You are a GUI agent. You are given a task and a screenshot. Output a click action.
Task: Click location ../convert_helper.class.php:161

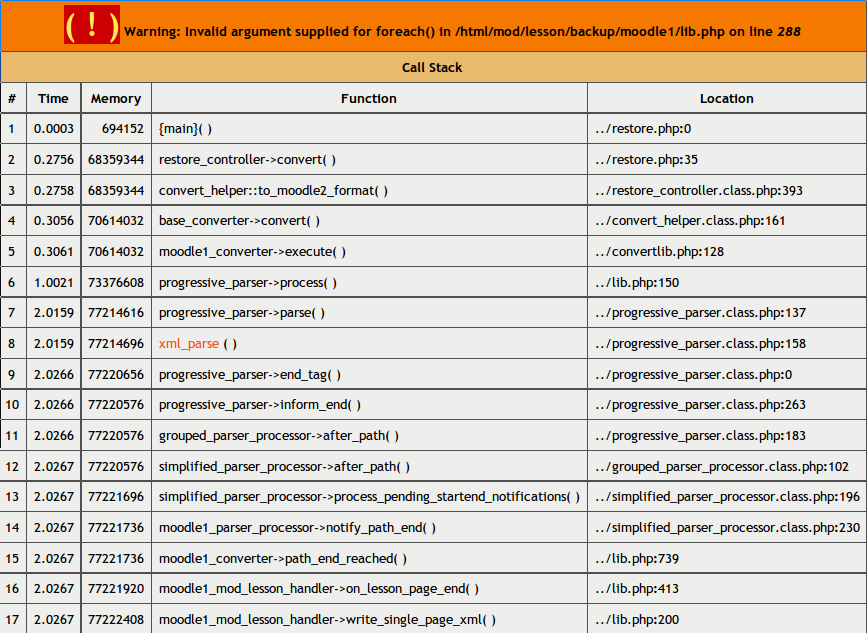point(690,221)
